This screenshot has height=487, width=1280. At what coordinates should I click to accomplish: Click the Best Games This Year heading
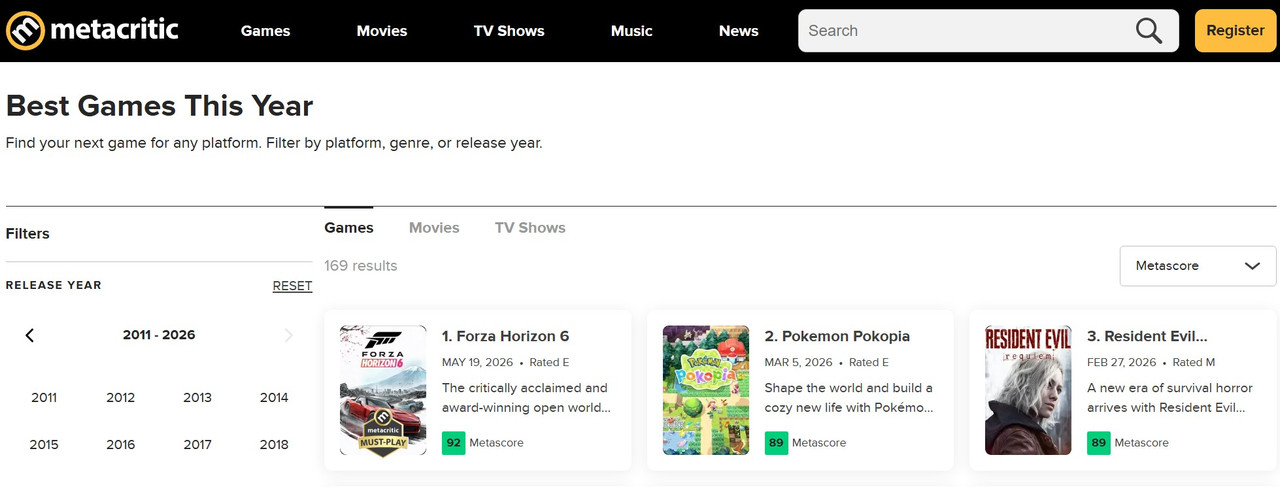point(160,106)
